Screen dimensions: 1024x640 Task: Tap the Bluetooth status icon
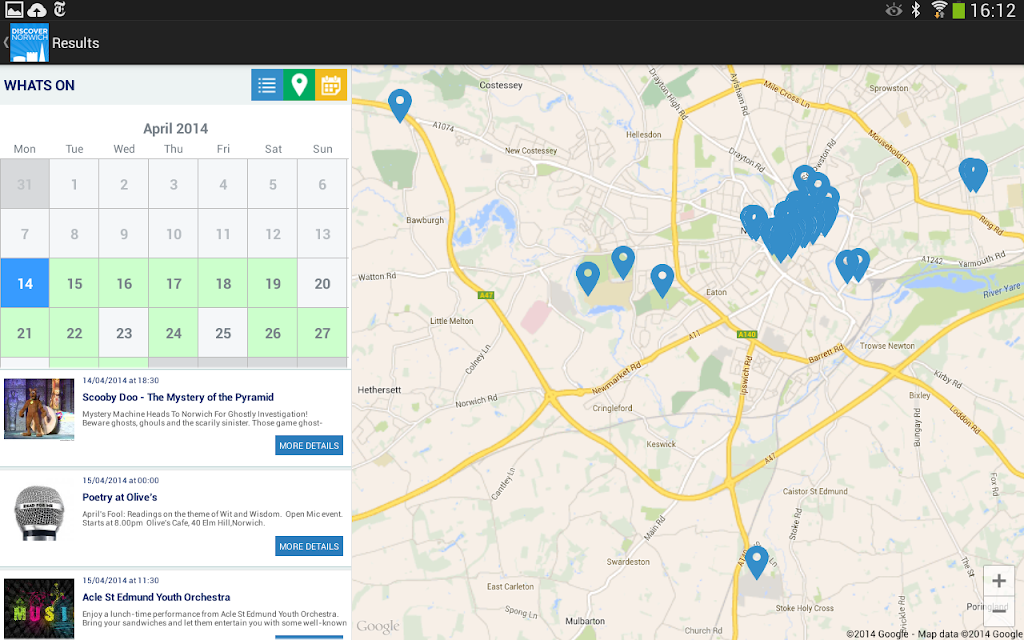pos(916,10)
